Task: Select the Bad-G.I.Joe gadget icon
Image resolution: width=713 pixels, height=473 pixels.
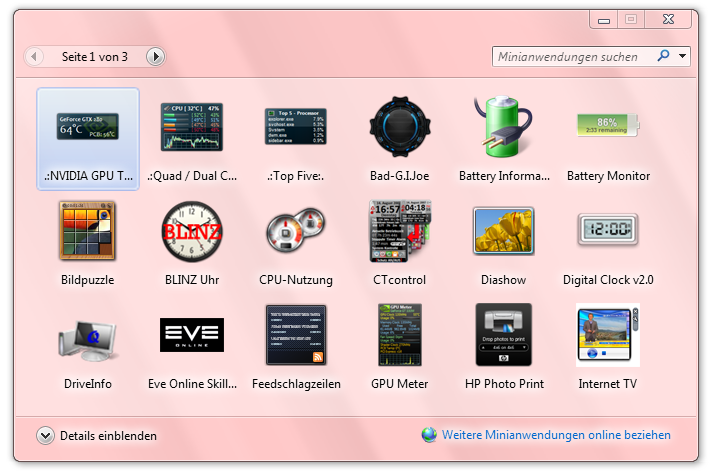Action: pyautogui.click(x=400, y=127)
